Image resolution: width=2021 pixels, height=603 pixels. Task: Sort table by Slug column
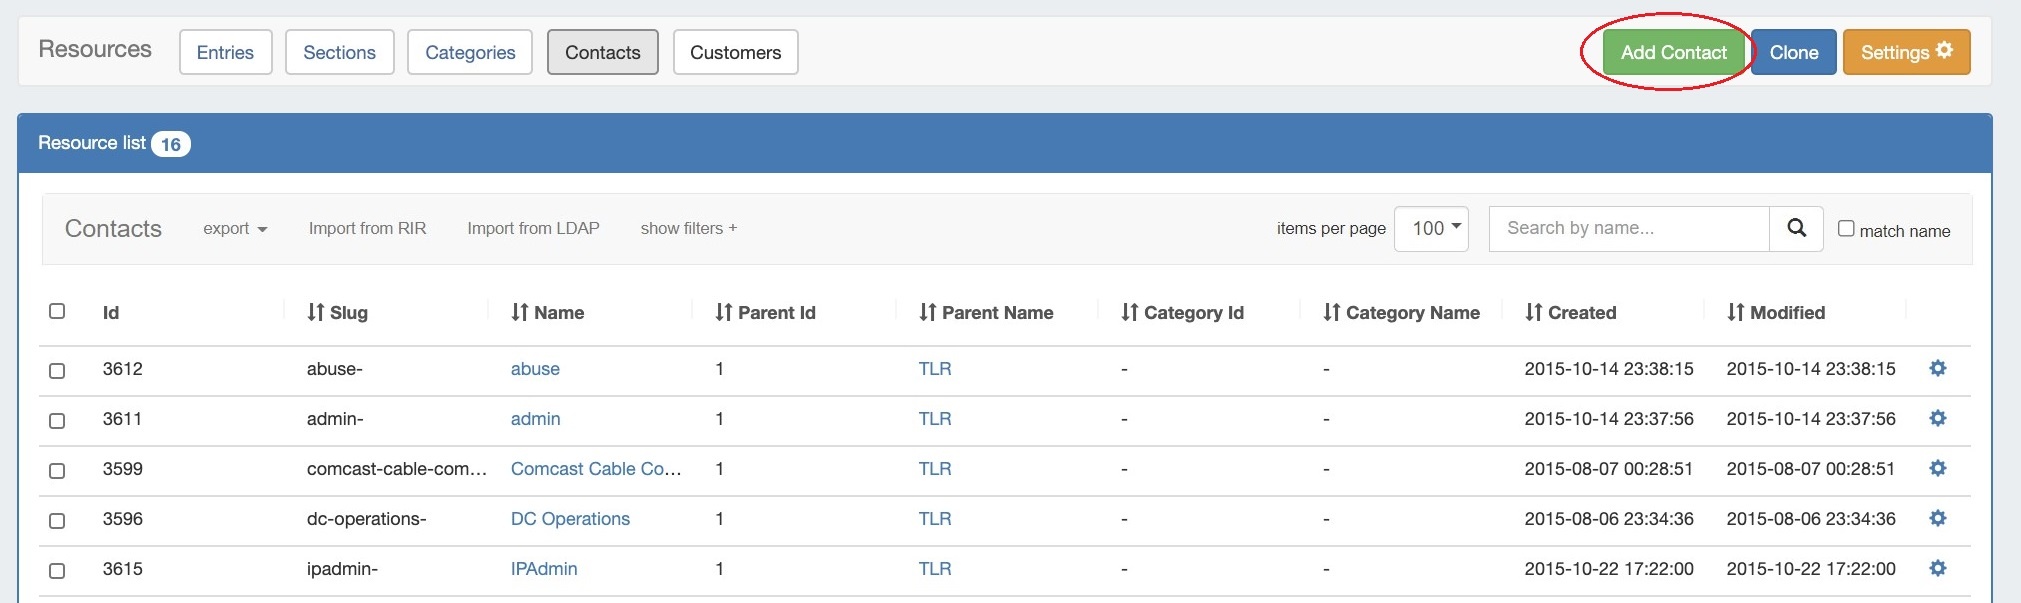coord(337,313)
